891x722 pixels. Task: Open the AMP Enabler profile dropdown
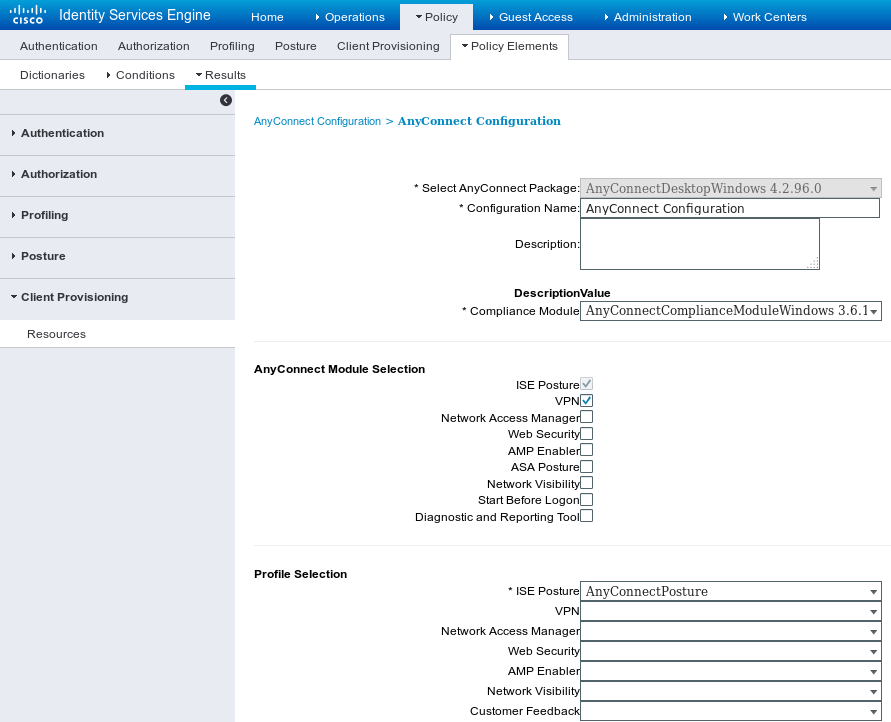[731, 671]
